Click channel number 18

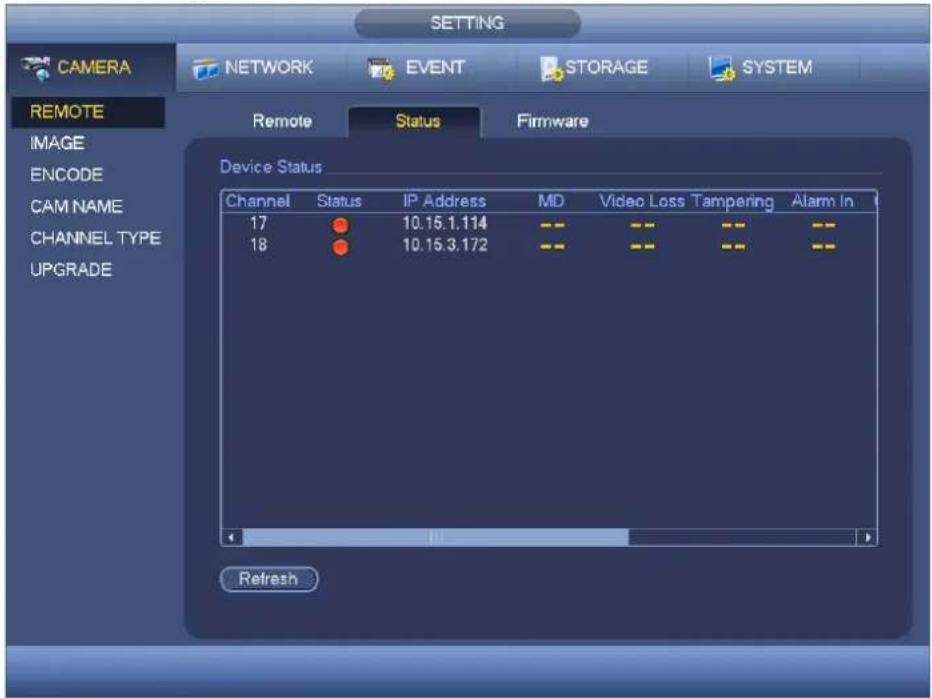258,246
